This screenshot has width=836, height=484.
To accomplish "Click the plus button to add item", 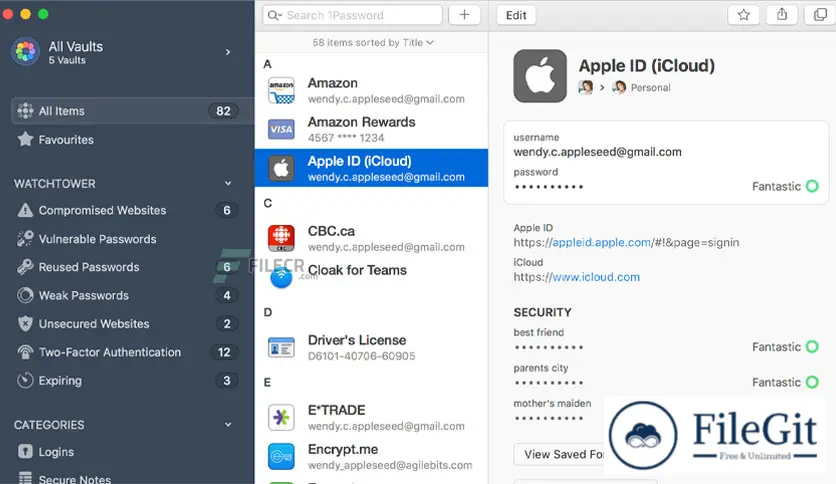I will [x=464, y=15].
